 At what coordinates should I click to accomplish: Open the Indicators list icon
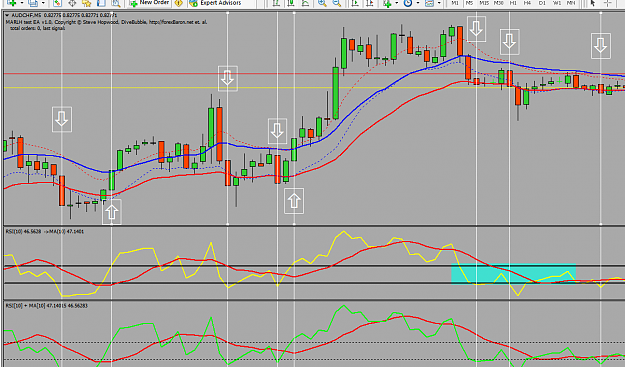387,3
